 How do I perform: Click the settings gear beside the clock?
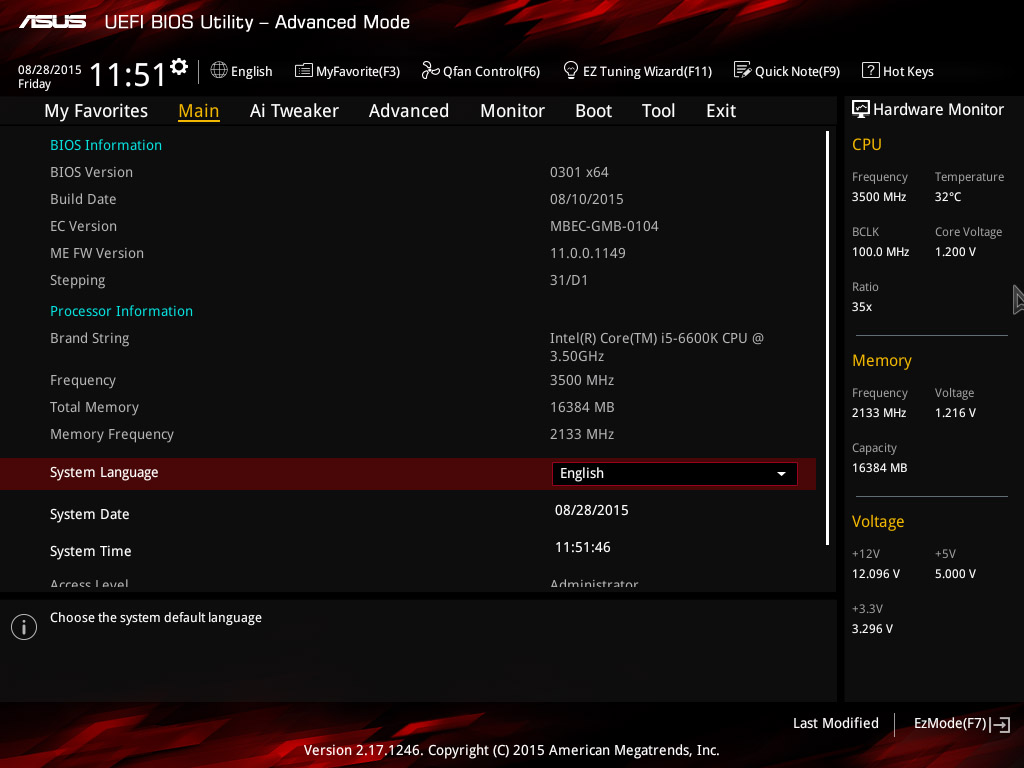coord(179,67)
